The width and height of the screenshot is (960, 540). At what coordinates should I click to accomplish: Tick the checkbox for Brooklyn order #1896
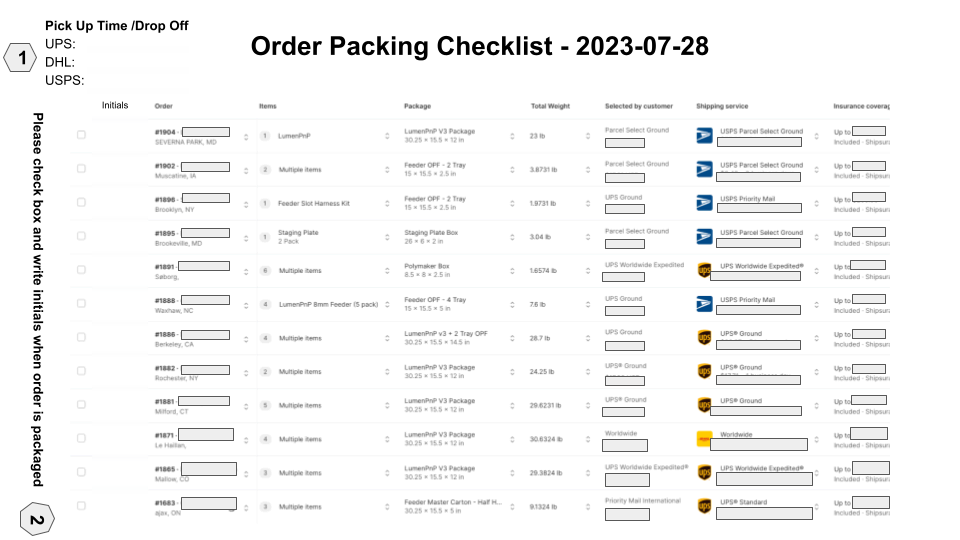coord(81,203)
